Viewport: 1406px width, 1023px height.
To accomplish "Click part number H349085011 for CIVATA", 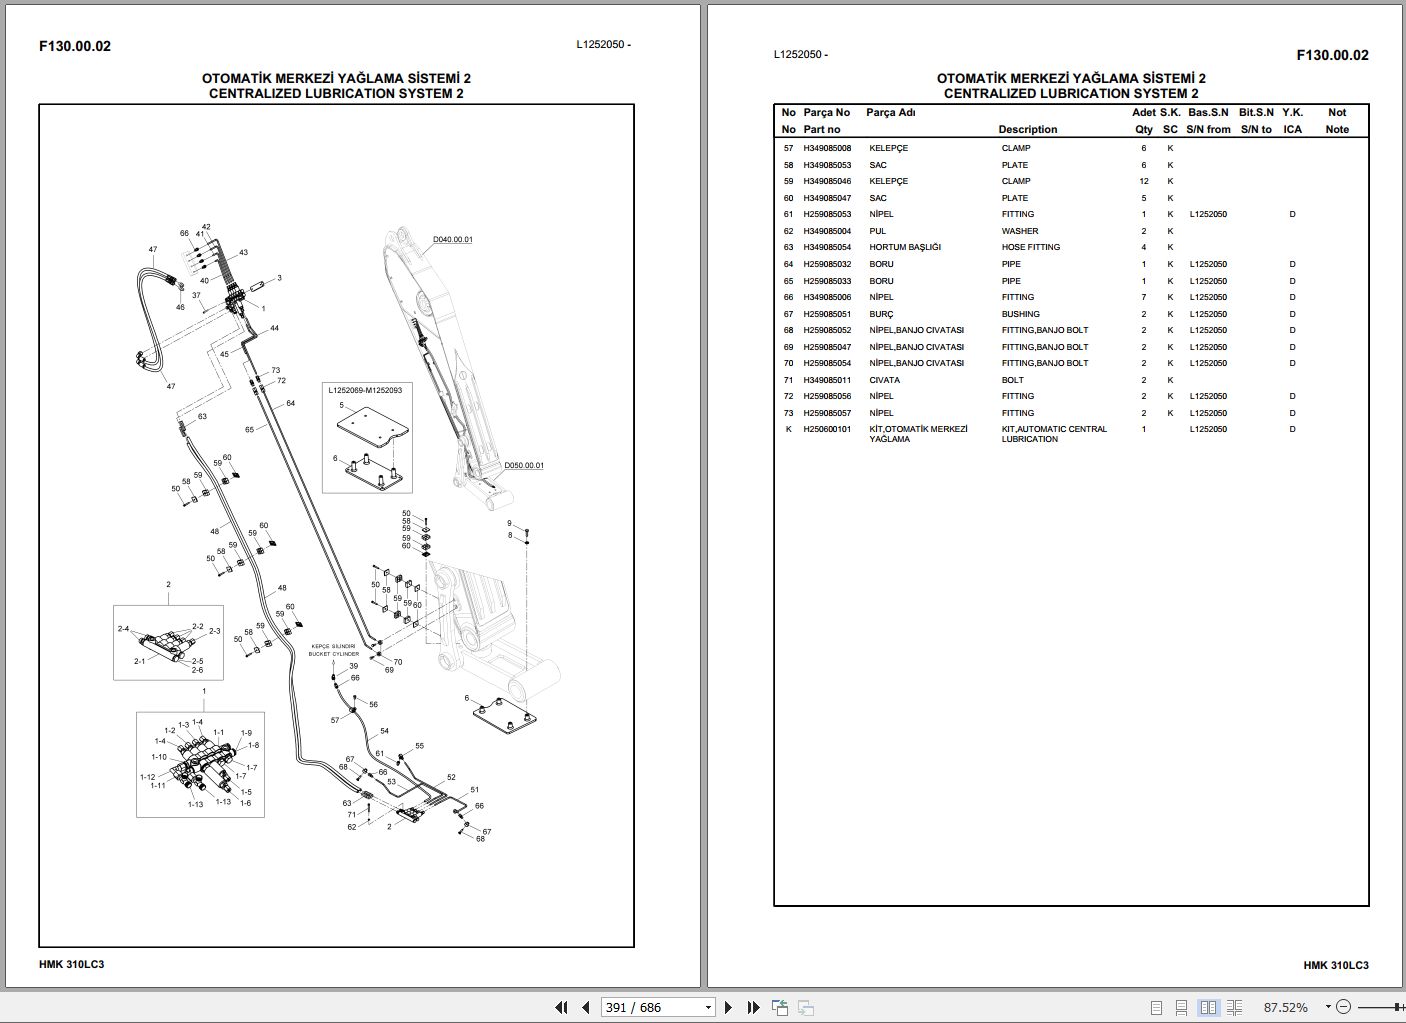I will [827, 380].
